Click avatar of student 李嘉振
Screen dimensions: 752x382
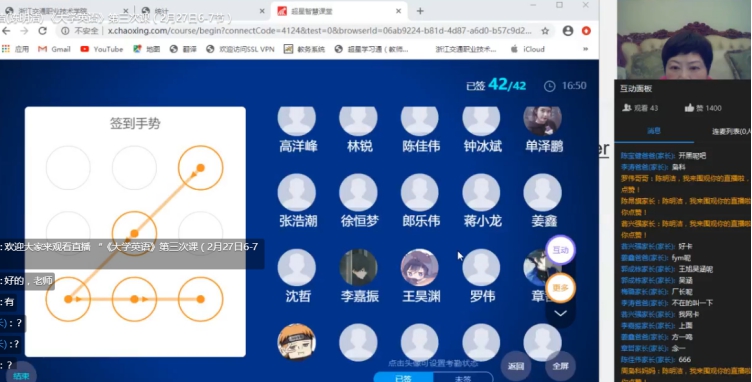click(x=358, y=267)
